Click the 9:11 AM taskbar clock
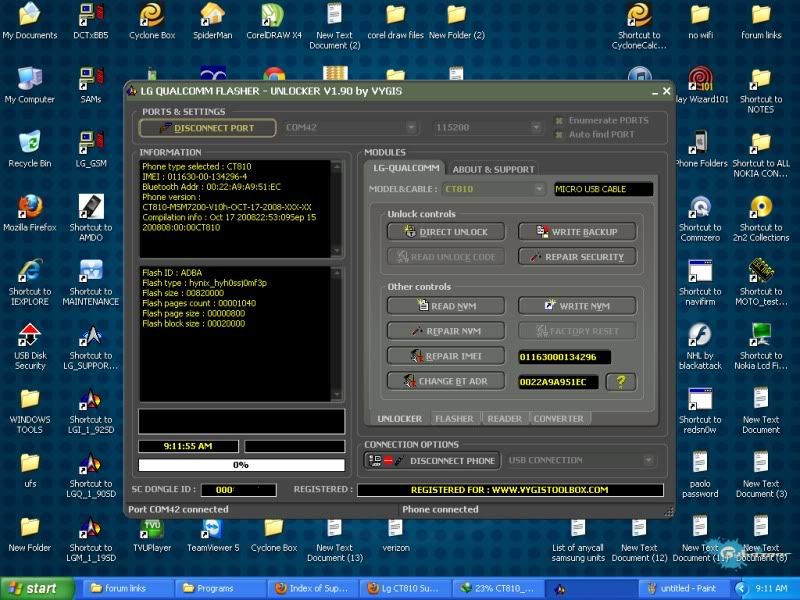800x600 pixels. [771, 588]
